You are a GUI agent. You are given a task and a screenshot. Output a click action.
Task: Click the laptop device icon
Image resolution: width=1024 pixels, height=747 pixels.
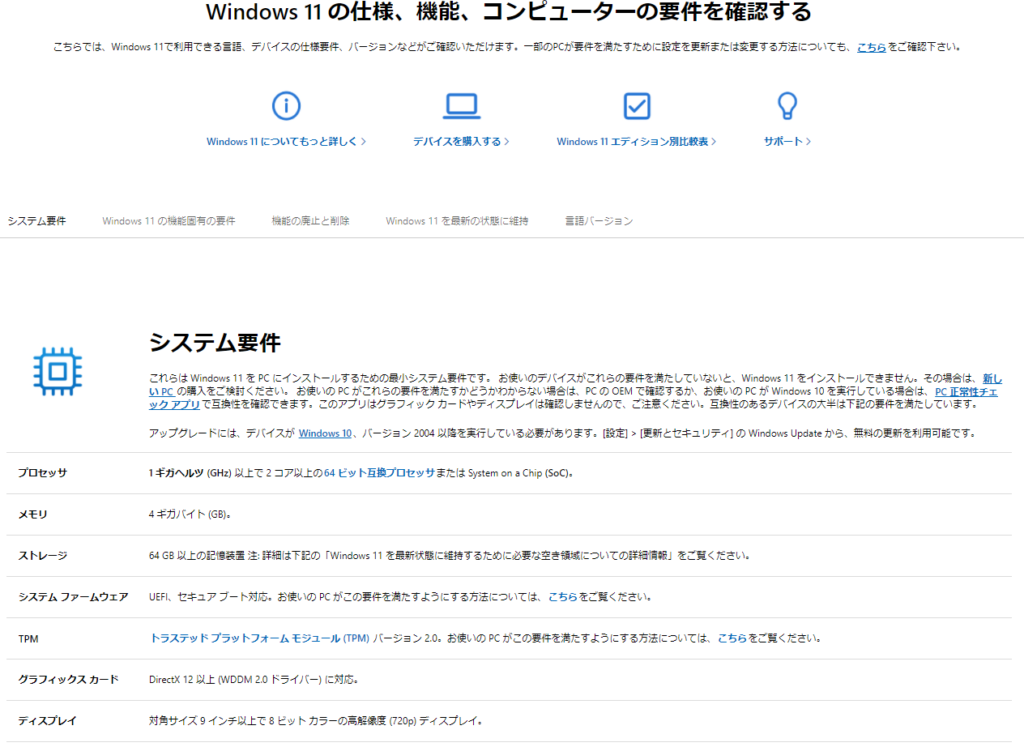point(462,106)
